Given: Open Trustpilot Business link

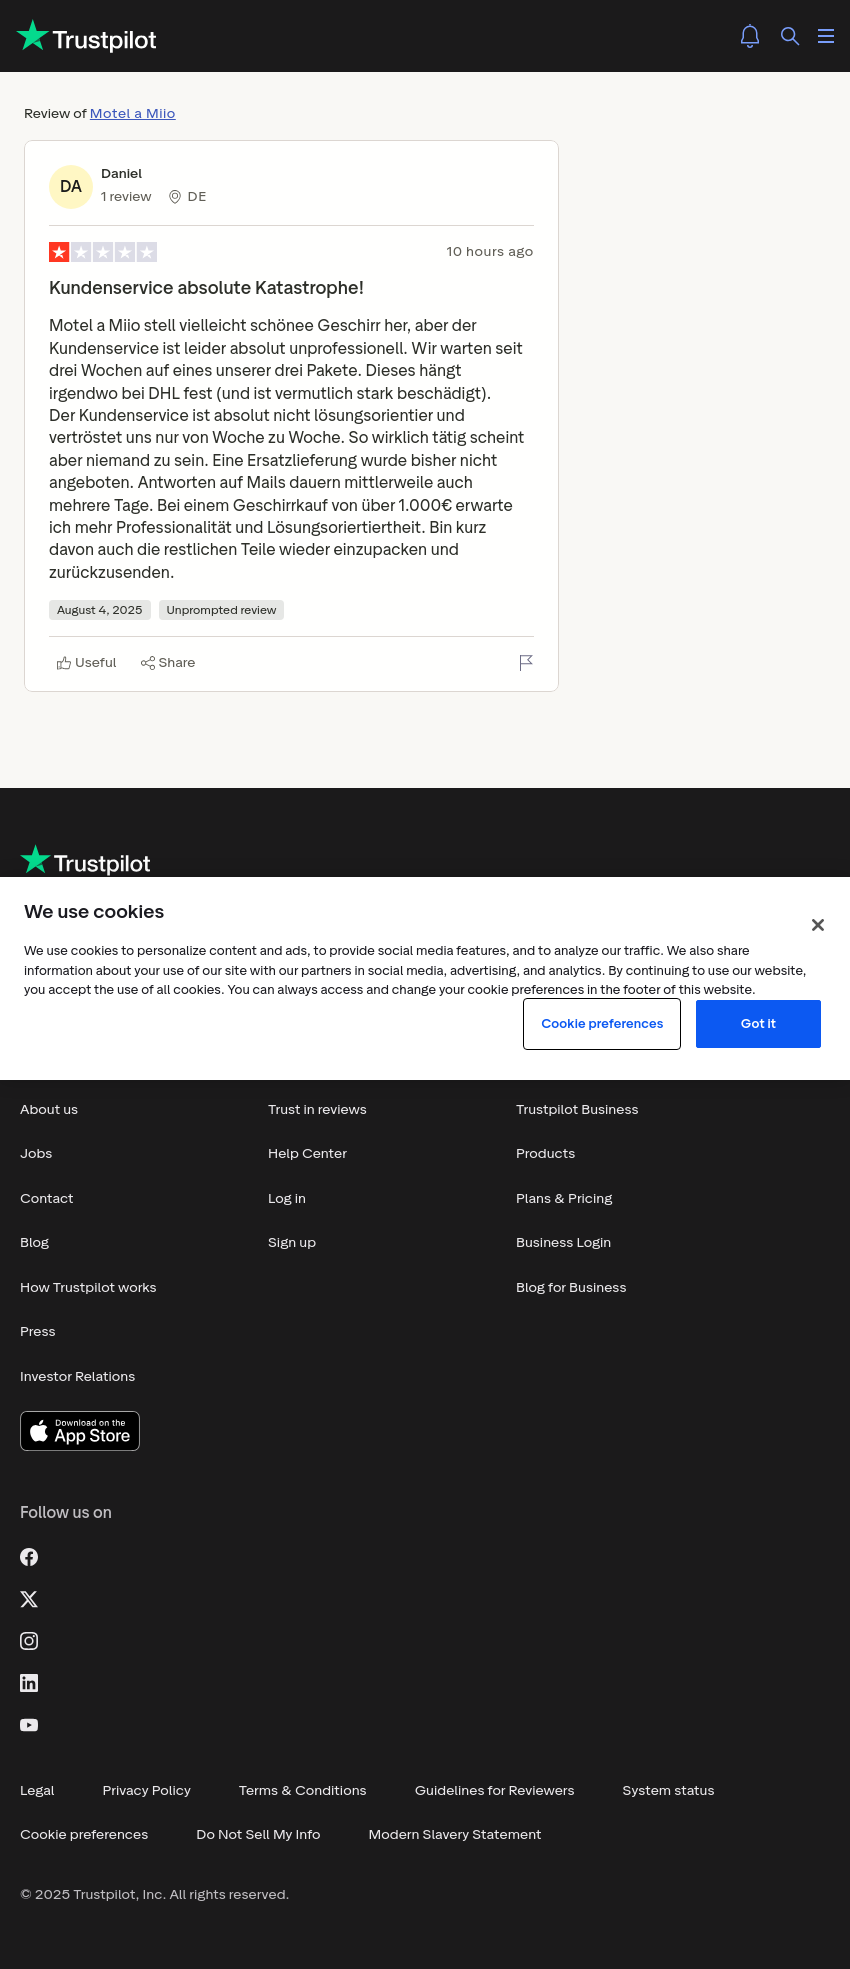Looking at the screenshot, I should click(577, 1110).
